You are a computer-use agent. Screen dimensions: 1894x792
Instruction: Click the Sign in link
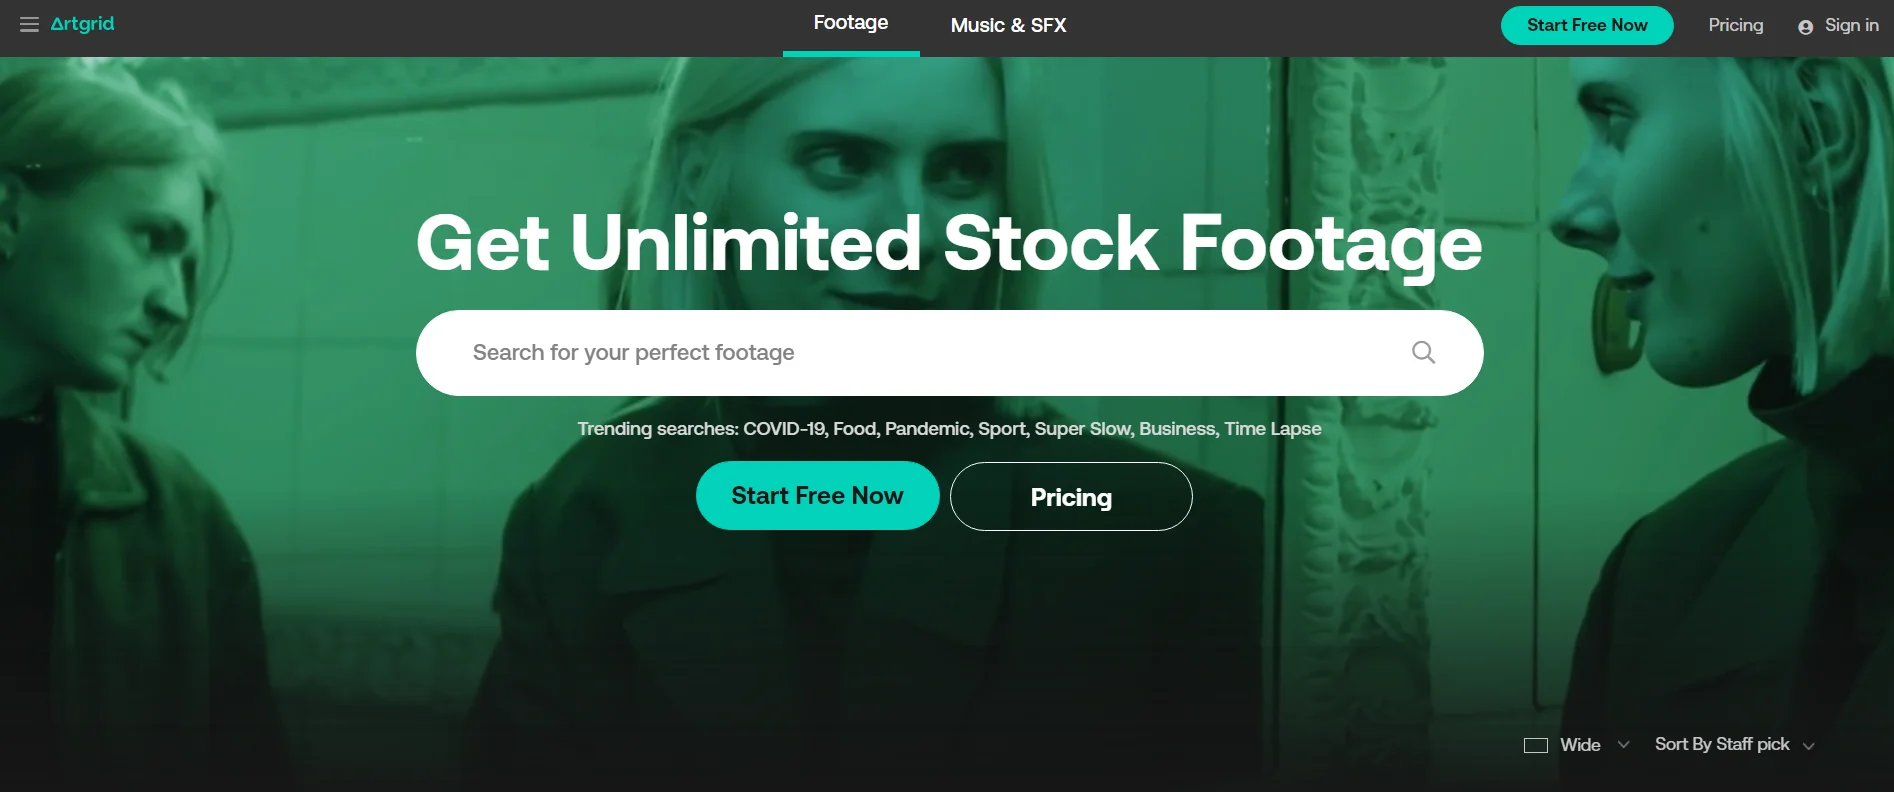point(1851,26)
